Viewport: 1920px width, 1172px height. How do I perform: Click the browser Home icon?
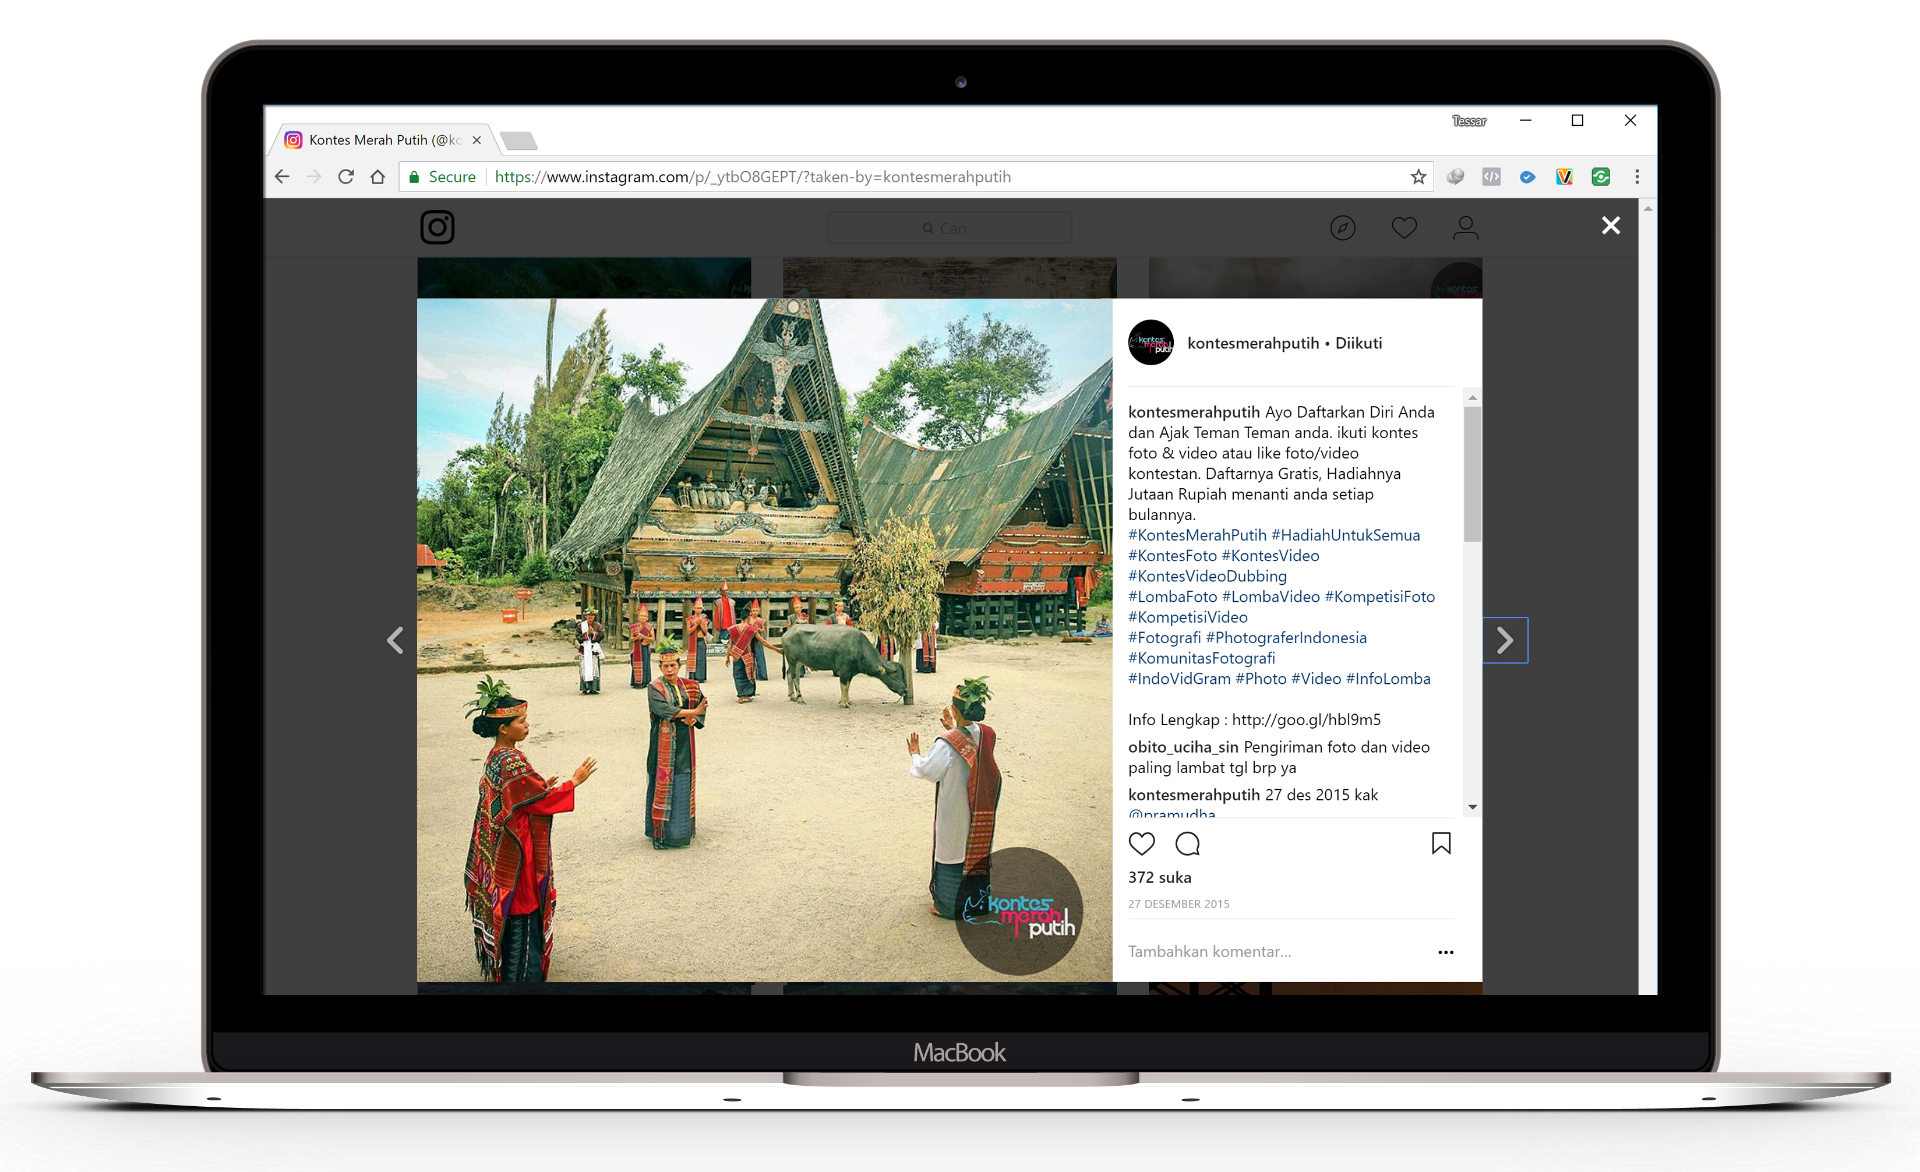coord(377,177)
